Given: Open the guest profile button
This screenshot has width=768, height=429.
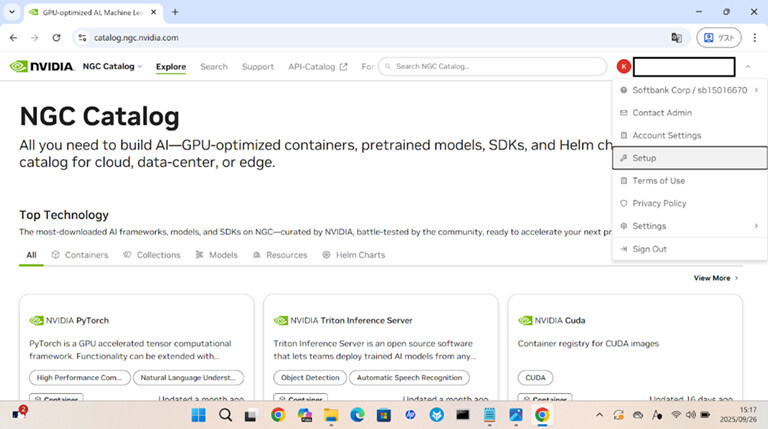Looking at the screenshot, I should [719, 38].
